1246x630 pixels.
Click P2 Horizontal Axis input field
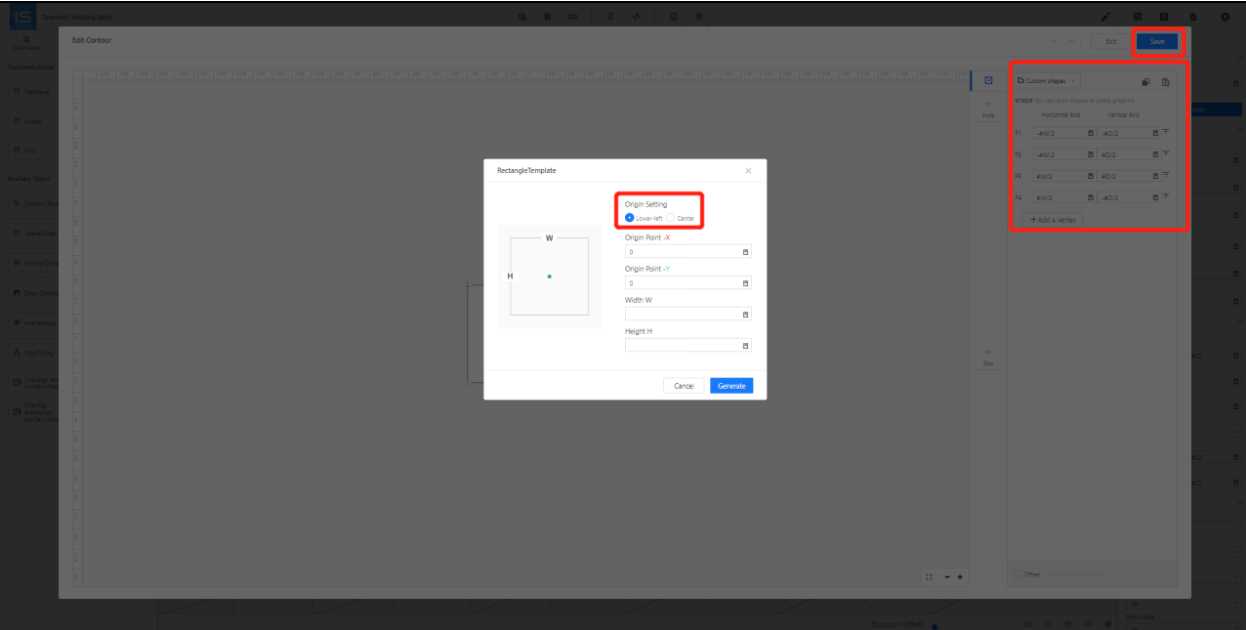(x=1064, y=155)
